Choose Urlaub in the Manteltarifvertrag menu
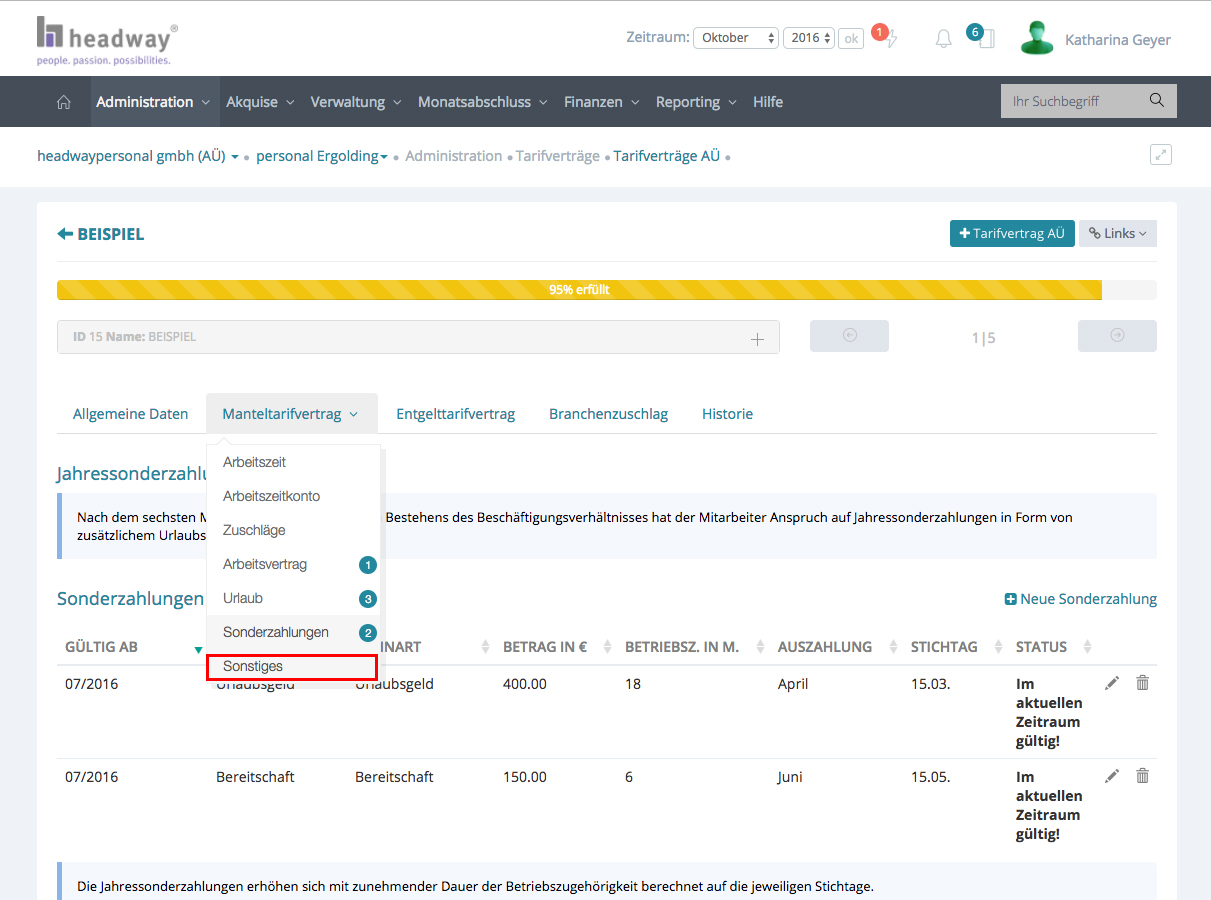 (243, 598)
